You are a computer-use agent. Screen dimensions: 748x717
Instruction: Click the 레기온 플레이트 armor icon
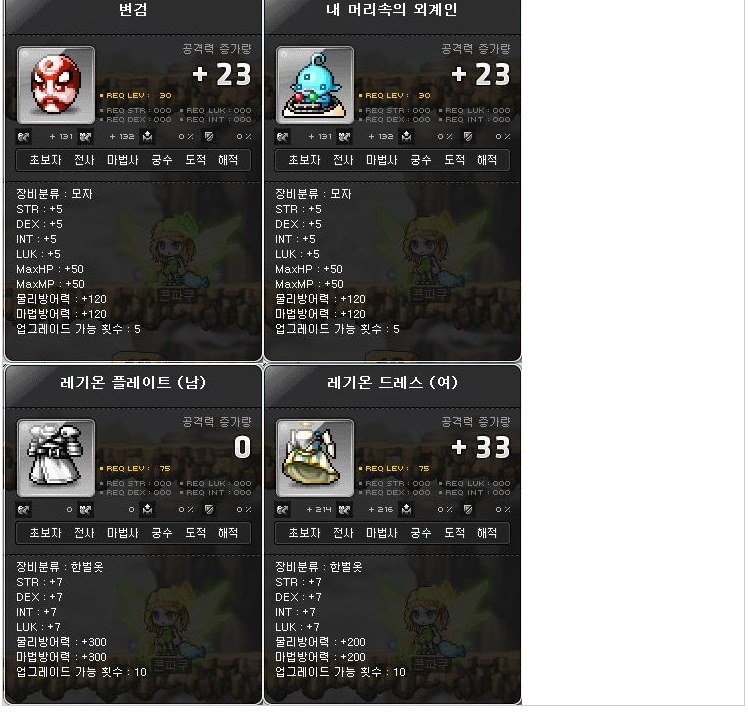pyautogui.click(x=56, y=458)
